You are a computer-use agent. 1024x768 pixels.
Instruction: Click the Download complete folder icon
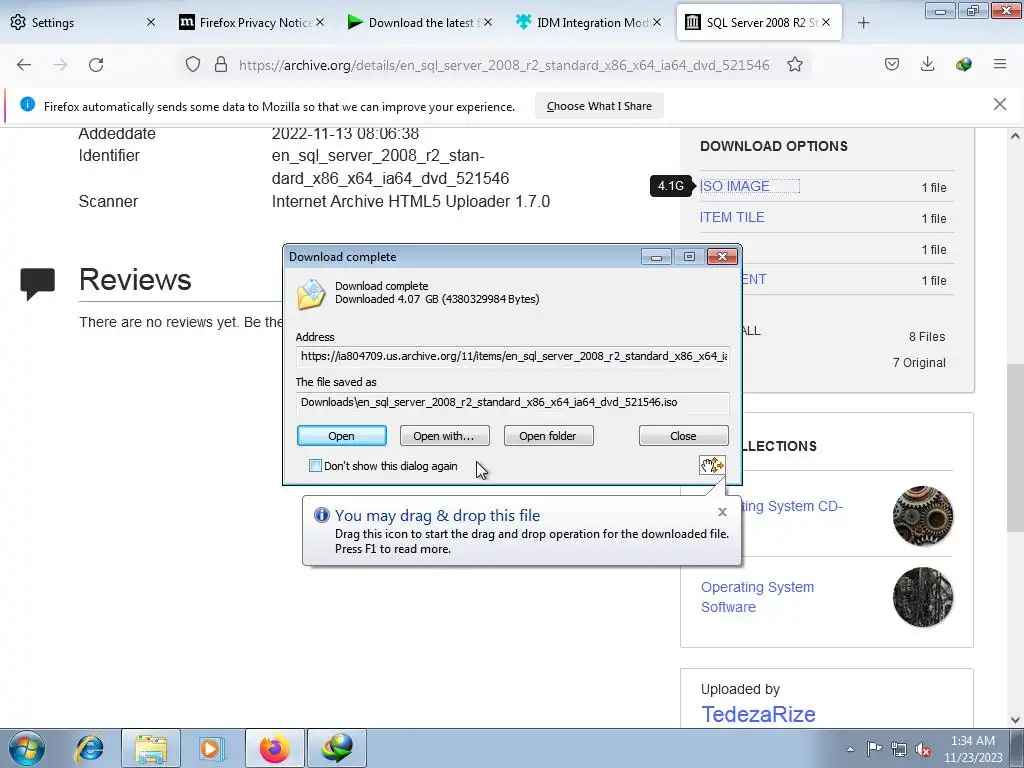tap(311, 293)
